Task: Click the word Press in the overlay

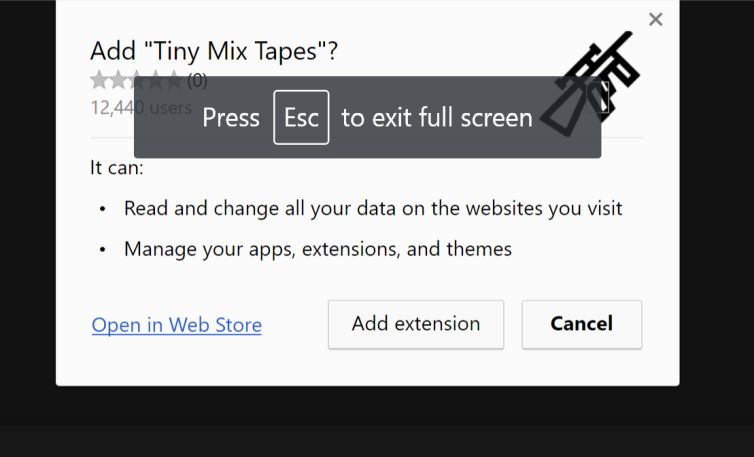Action: pos(230,118)
